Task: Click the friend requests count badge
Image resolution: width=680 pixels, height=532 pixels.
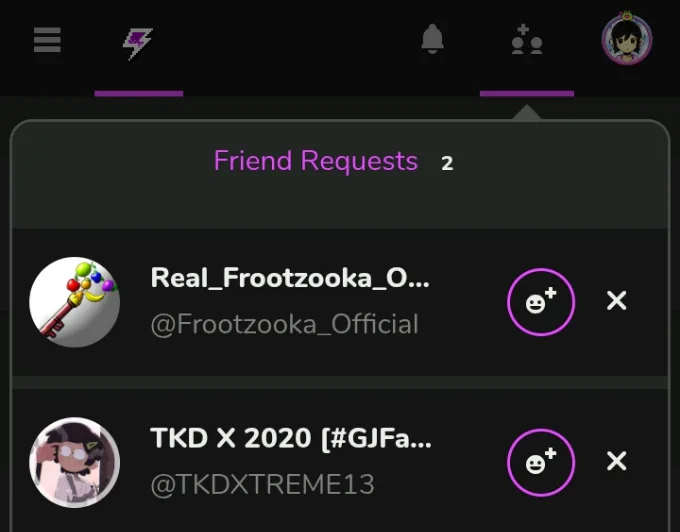Action: (447, 163)
